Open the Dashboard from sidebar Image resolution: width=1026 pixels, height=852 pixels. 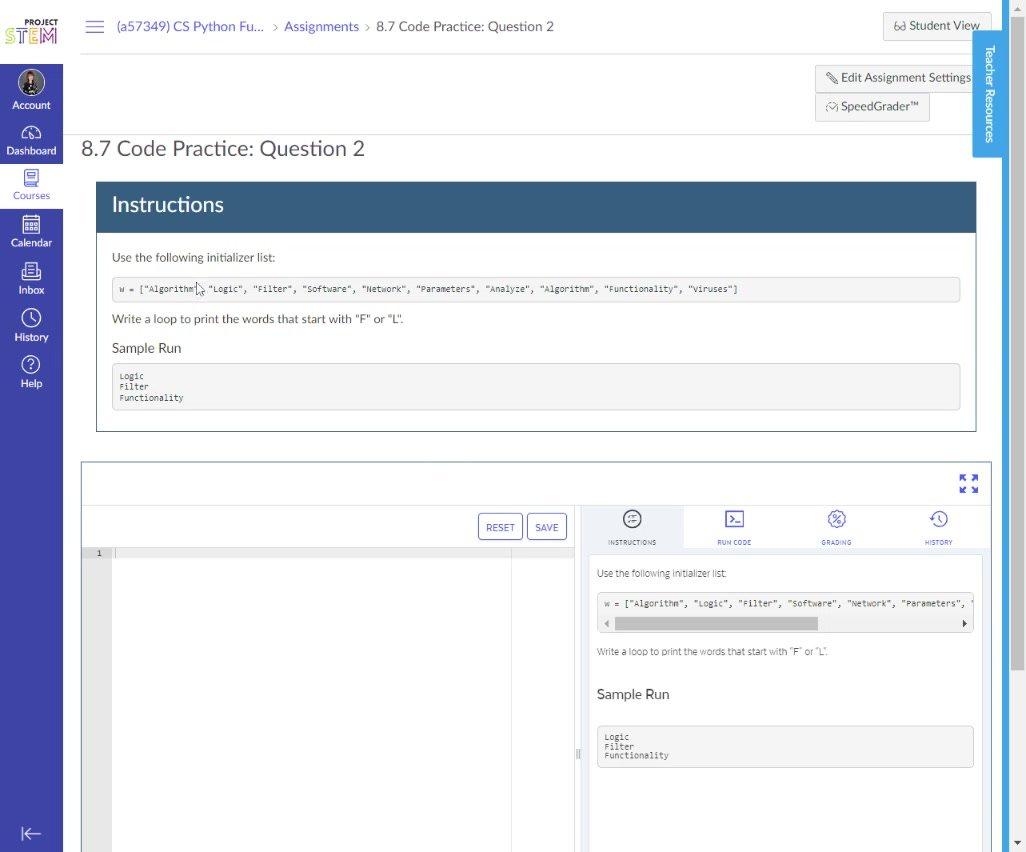point(31,140)
